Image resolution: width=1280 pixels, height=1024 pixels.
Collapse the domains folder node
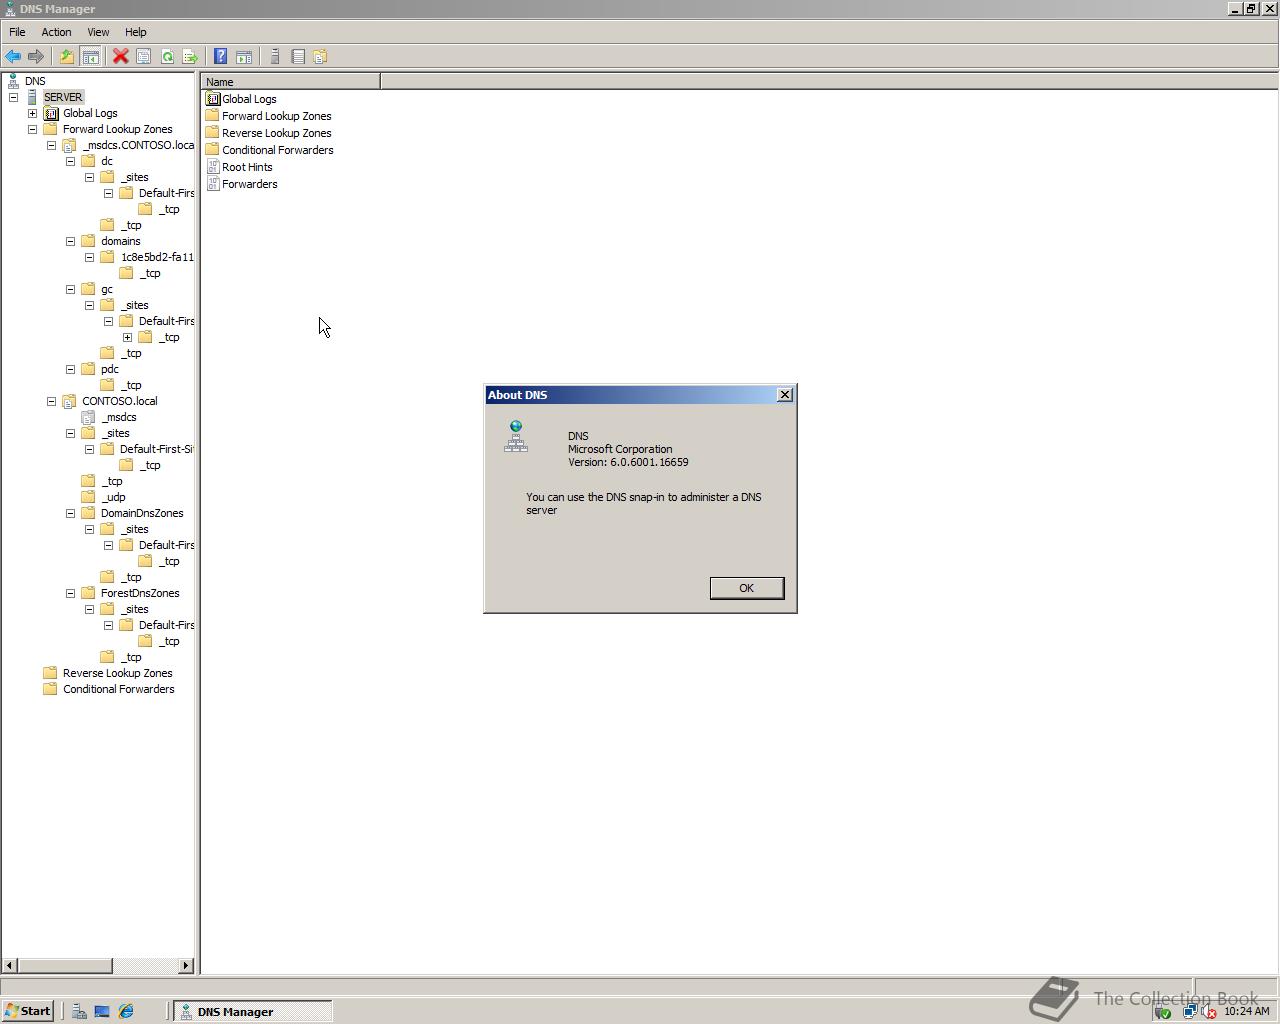(70, 241)
